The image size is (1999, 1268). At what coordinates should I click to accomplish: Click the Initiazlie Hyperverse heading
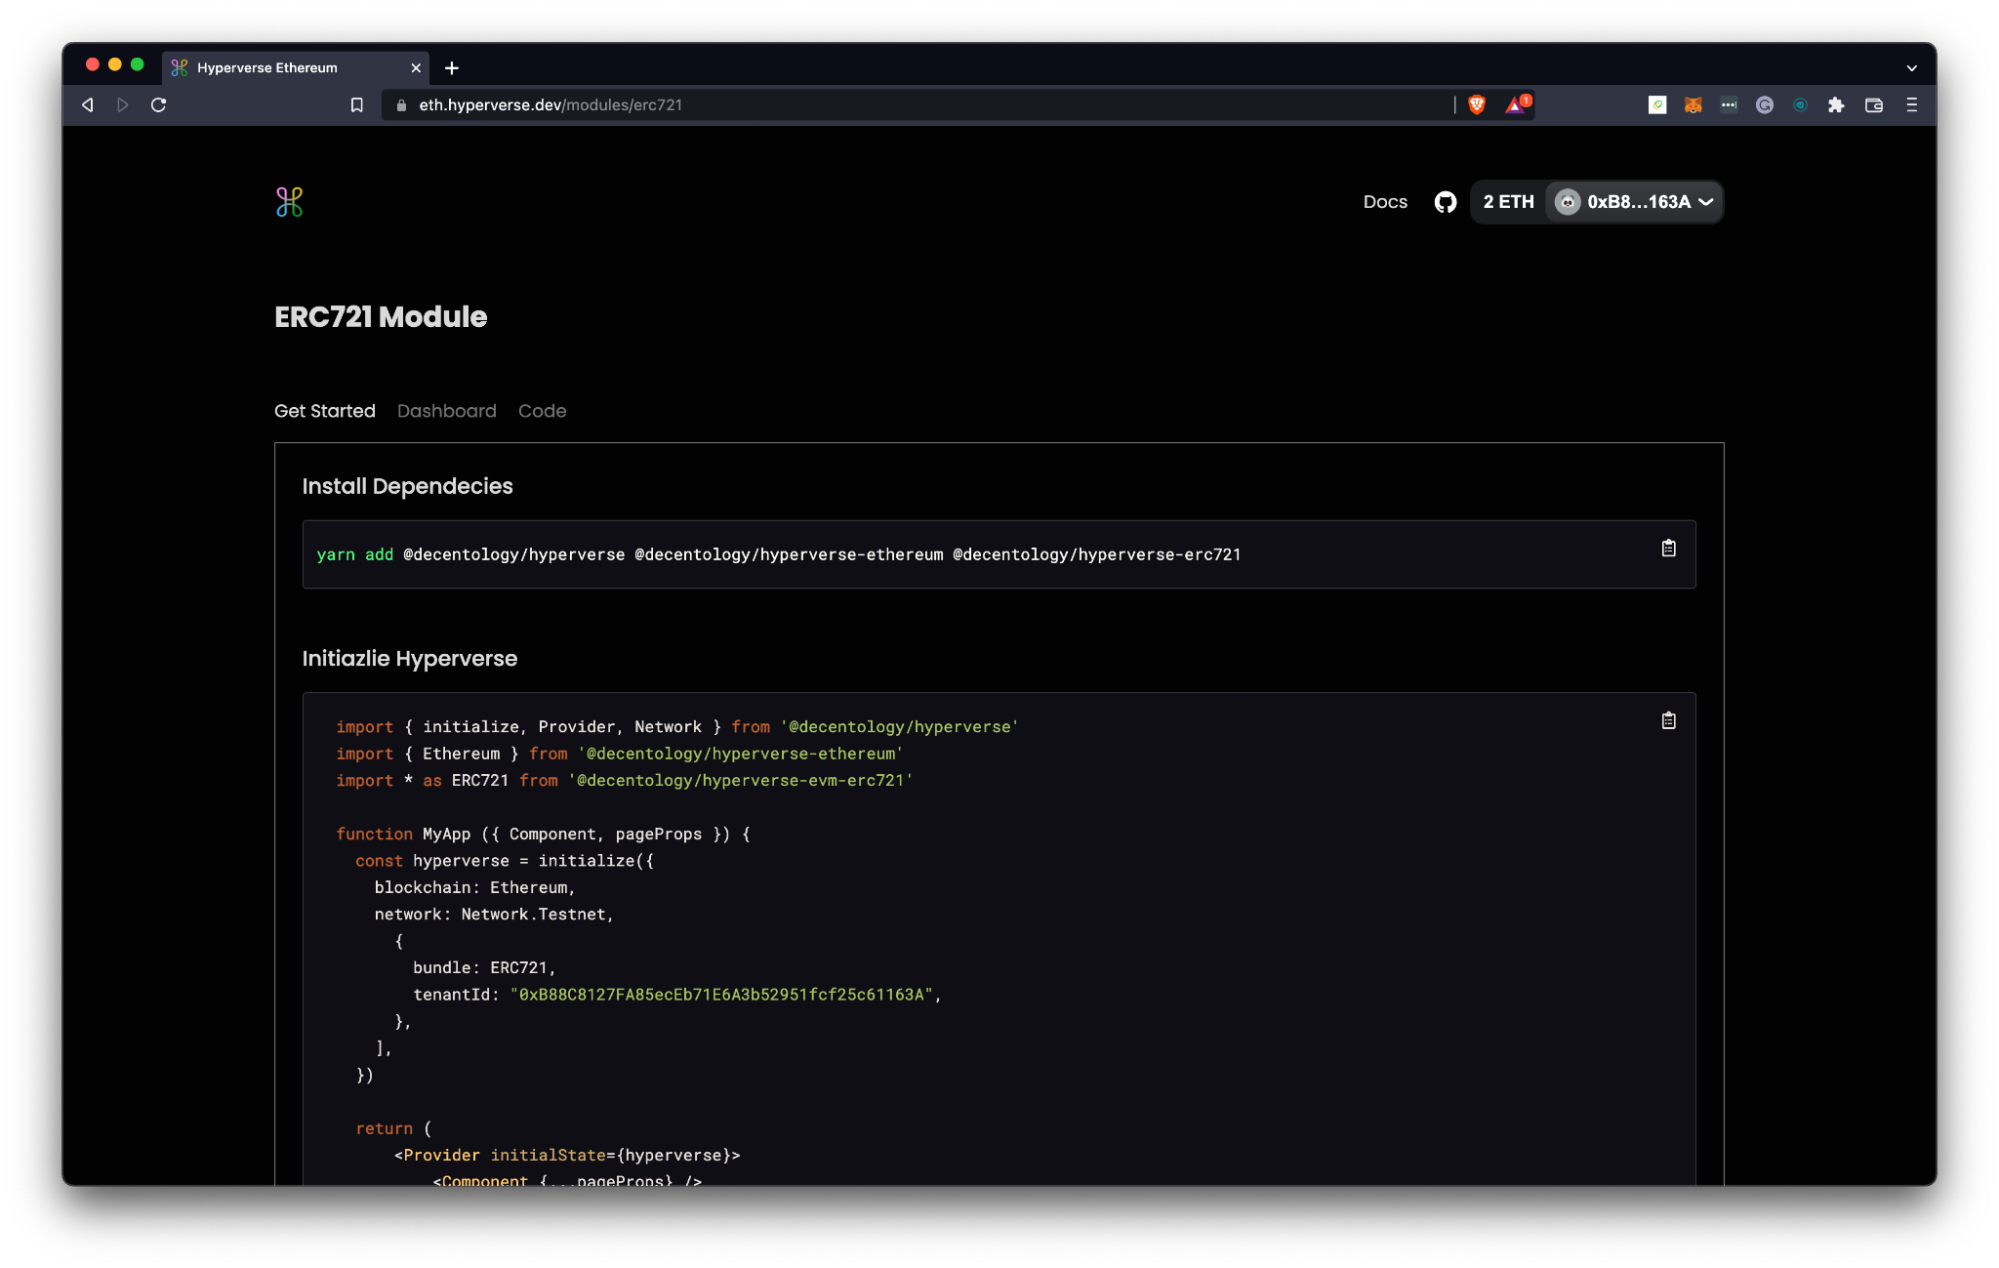[409, 659]
